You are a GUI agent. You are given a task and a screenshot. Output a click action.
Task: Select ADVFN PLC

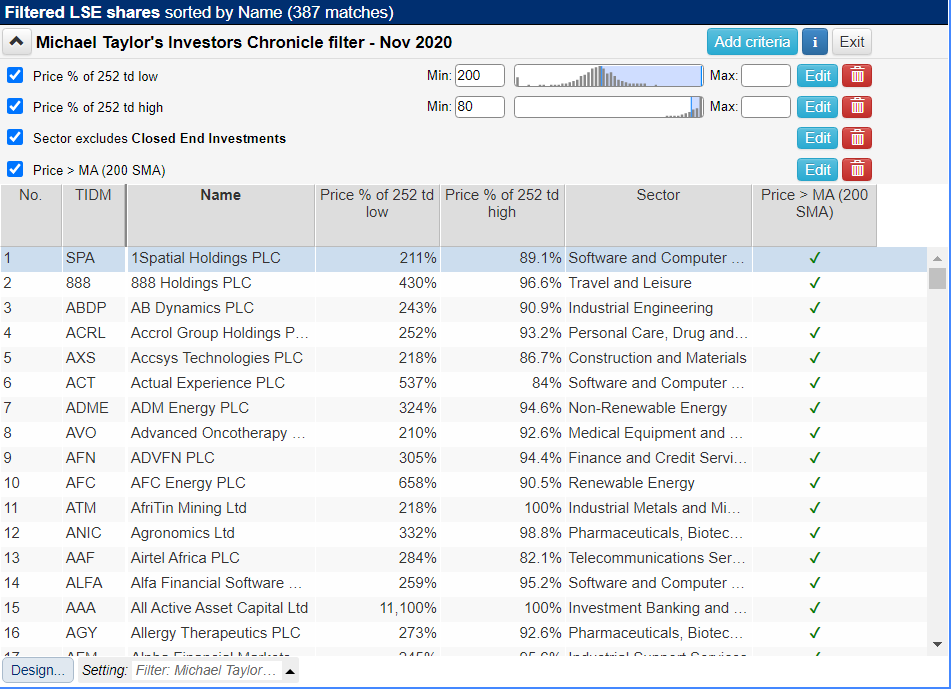(173, 458)
